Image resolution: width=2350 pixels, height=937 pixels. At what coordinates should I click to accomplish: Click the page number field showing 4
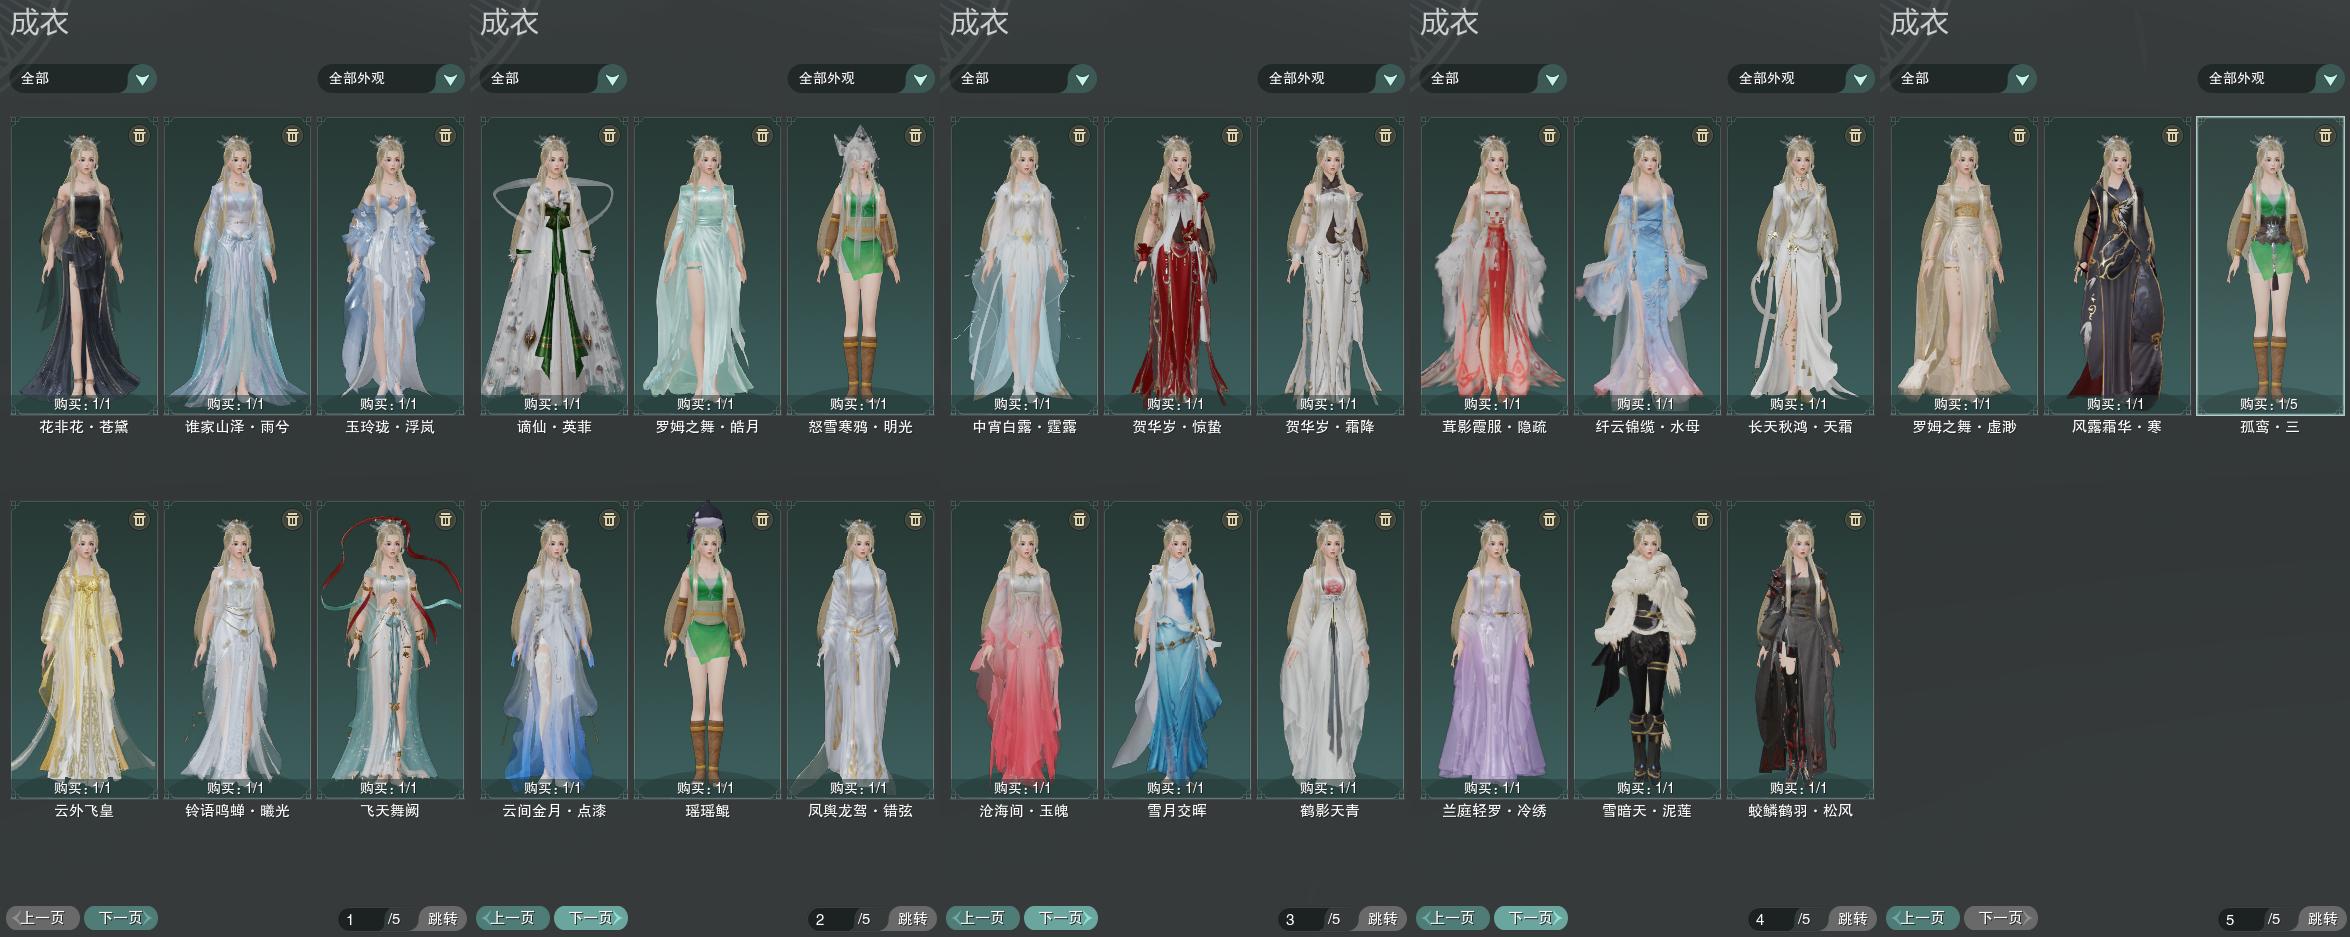(1769, 919)
